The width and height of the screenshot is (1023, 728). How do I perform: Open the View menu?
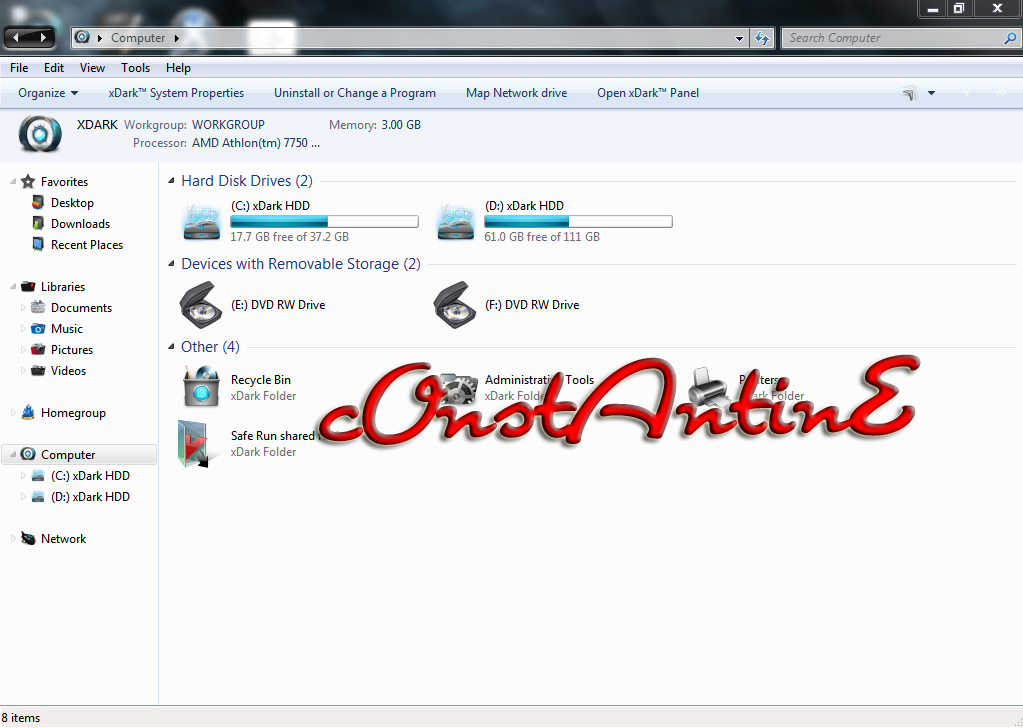pyautogui.click(x=92, y=68)
